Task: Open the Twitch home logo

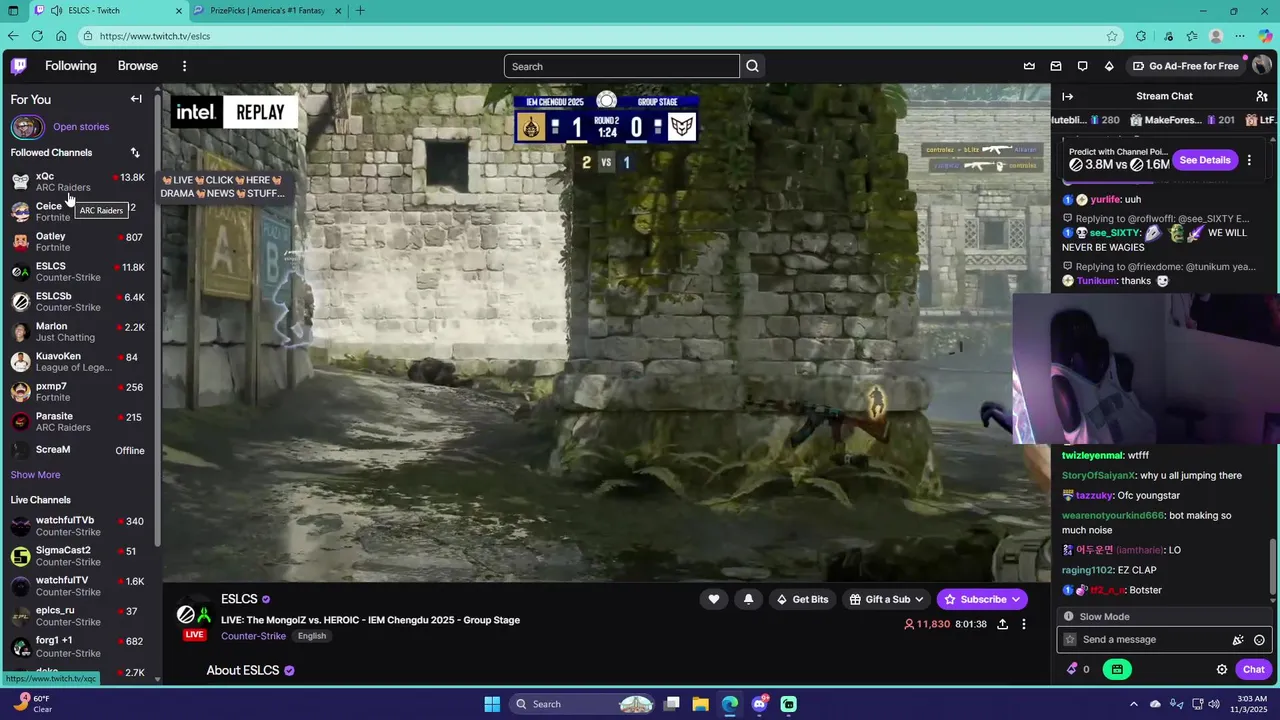Action: tap(19, 66)
